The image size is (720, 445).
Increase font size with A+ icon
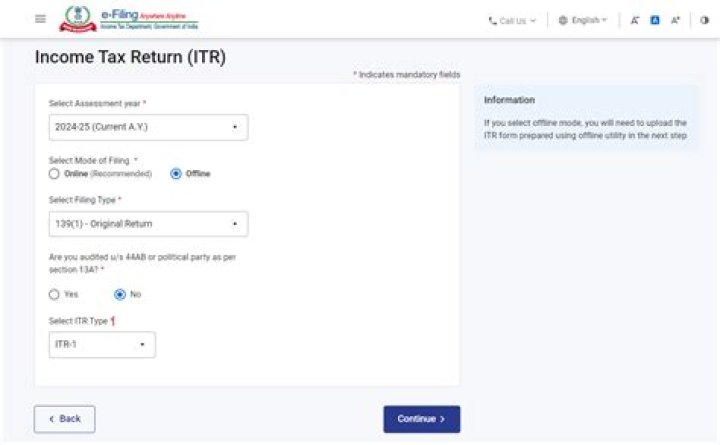(x=676, y=20)
